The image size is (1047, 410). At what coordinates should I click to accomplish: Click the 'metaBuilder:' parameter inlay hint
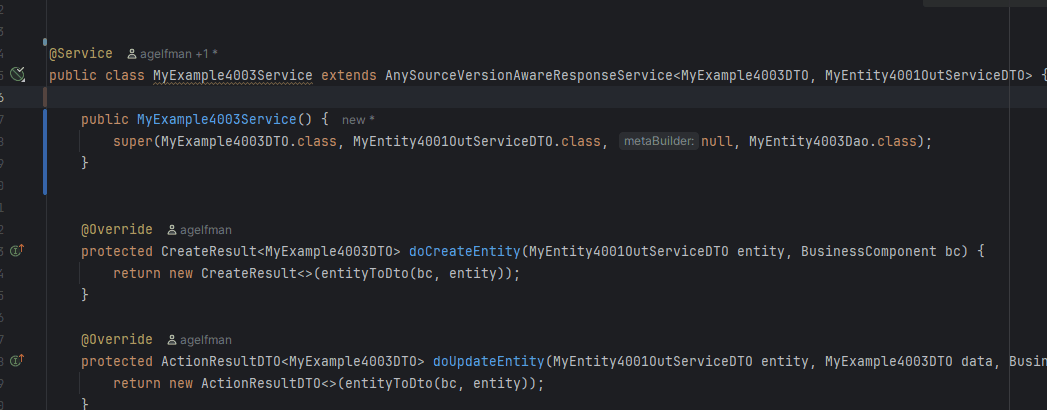658,142
